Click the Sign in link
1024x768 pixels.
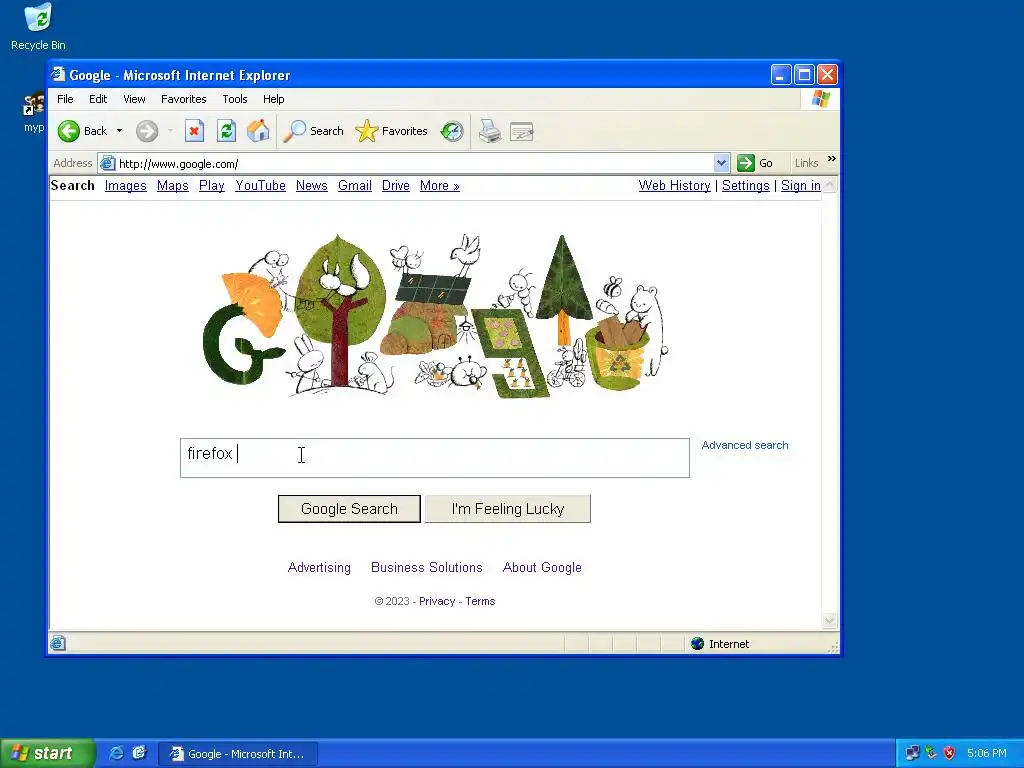pyautogui.click(x=801, y=185)
